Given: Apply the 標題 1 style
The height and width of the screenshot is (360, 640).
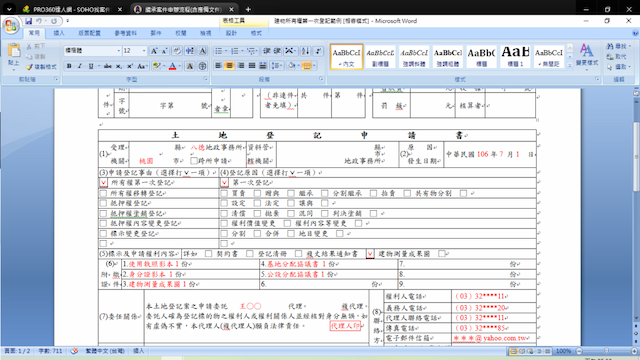Looking at the screenshot, I should coord(515,56).
